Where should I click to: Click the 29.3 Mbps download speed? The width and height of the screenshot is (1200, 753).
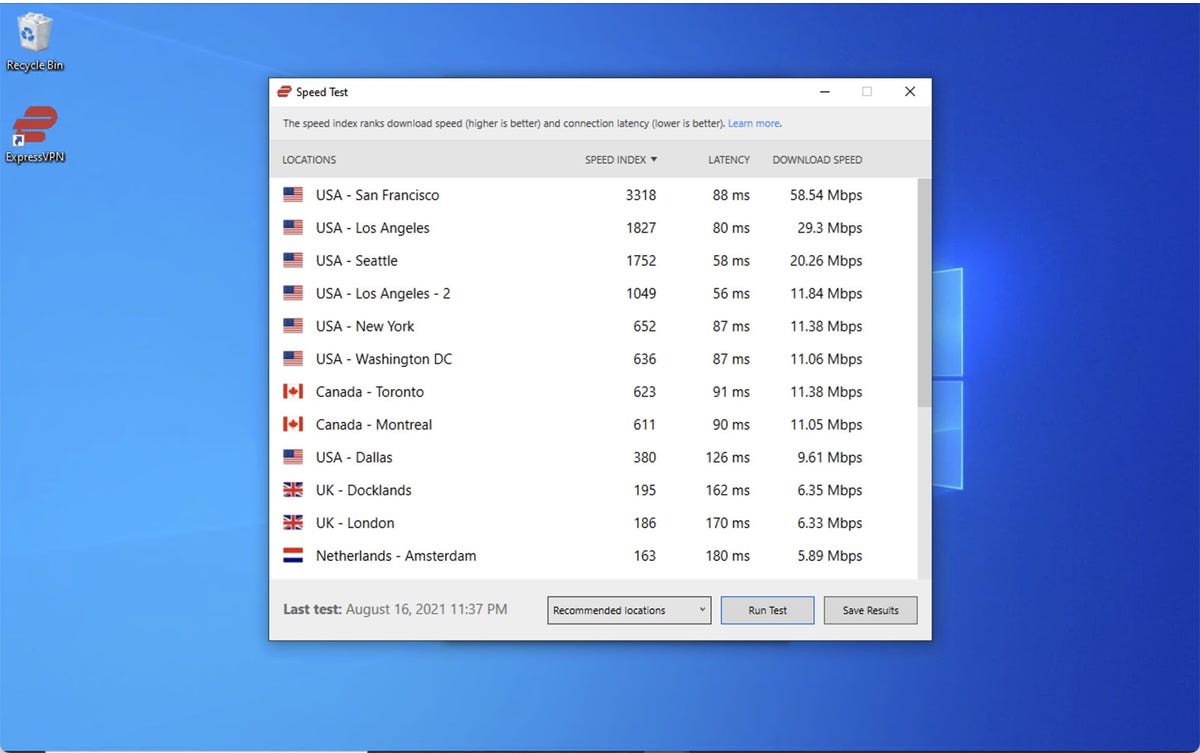click(x=830, y=228)
